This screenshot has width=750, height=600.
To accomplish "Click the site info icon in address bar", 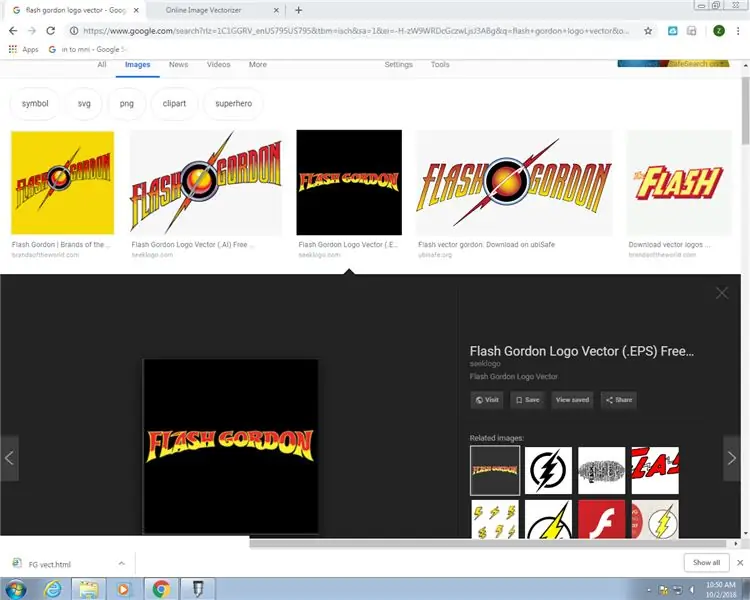I will pyautogui.click(x=74, y=31).
